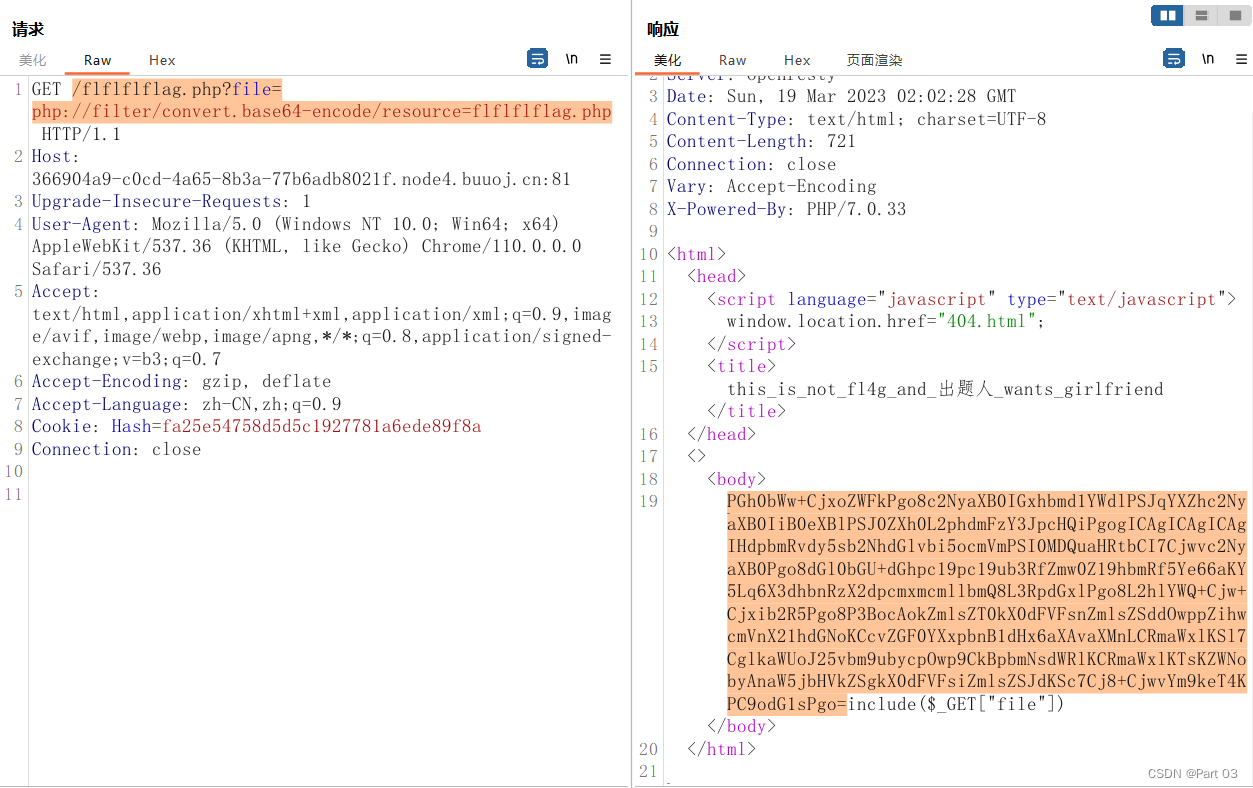
Task: Click the Safari/537.36 line
Action: click(96, 269)
